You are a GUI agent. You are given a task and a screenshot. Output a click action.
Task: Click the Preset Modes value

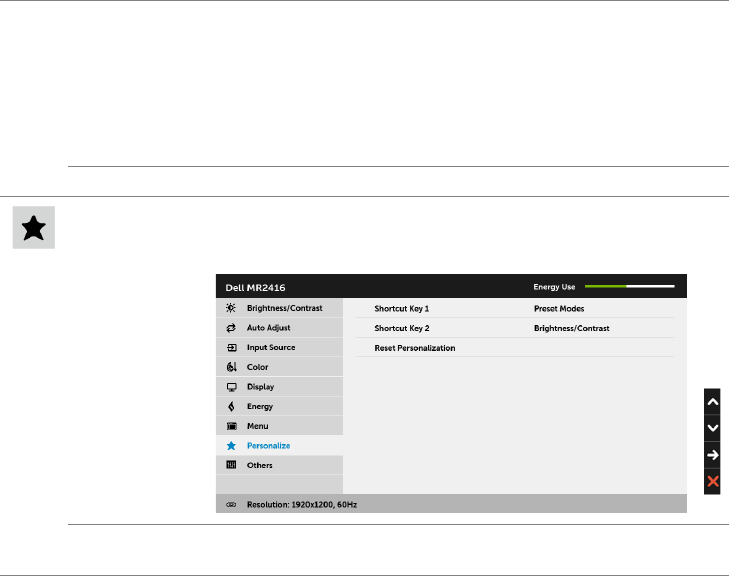click(x=559, y=309)
